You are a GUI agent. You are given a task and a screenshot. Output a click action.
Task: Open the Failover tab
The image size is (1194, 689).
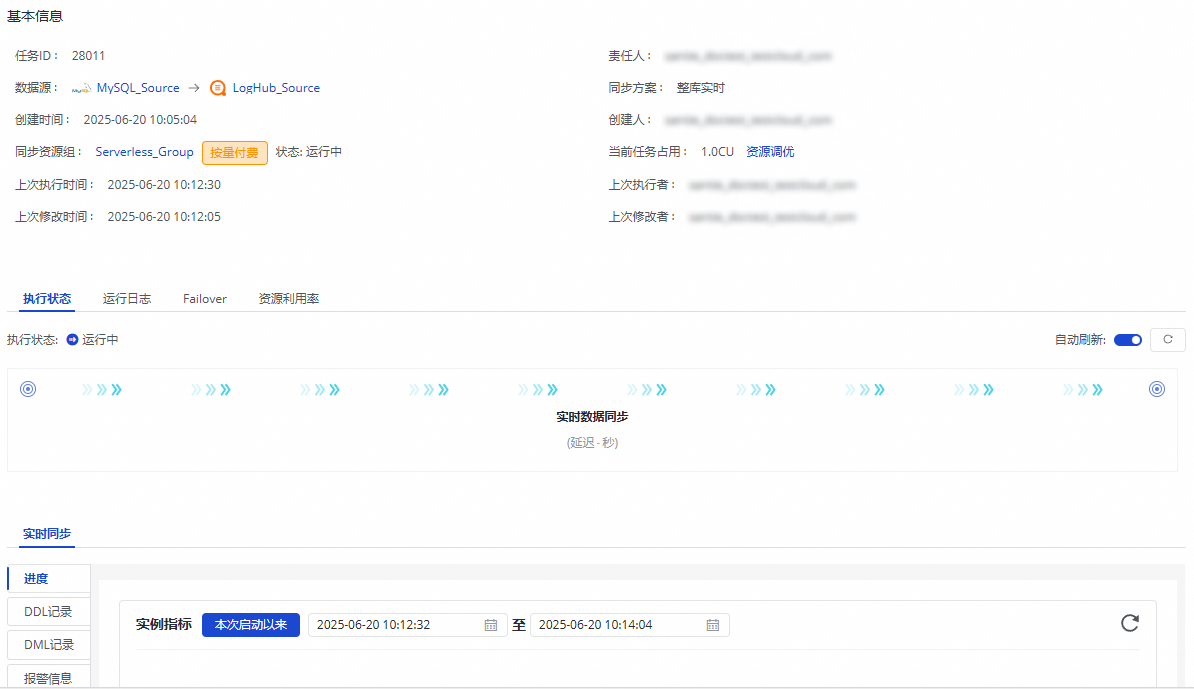click(x=205, y=298)
